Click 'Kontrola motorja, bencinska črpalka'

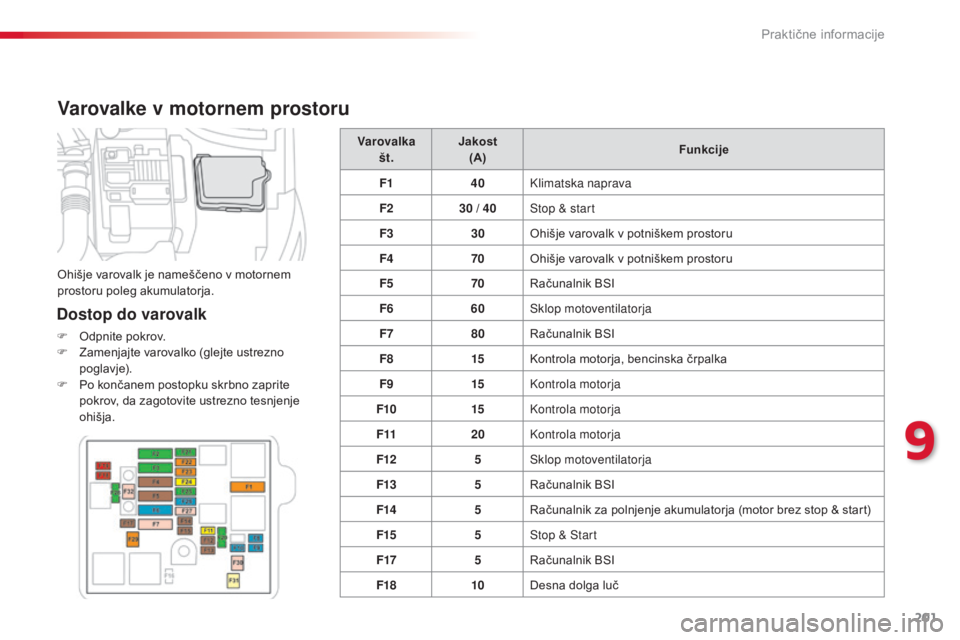(628, 359)
